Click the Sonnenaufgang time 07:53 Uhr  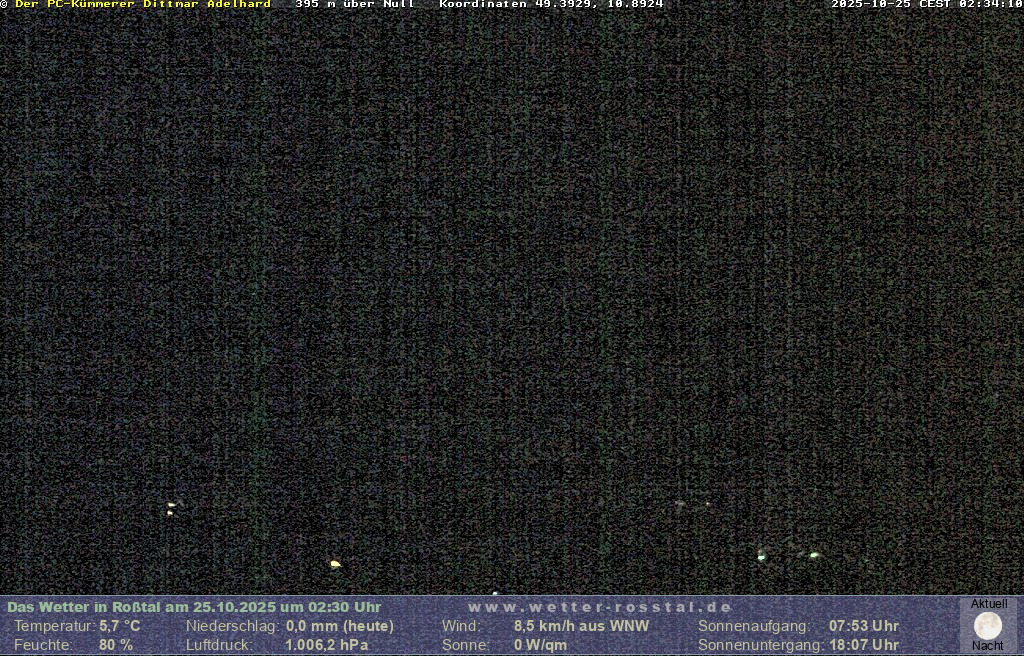point(863,626)
